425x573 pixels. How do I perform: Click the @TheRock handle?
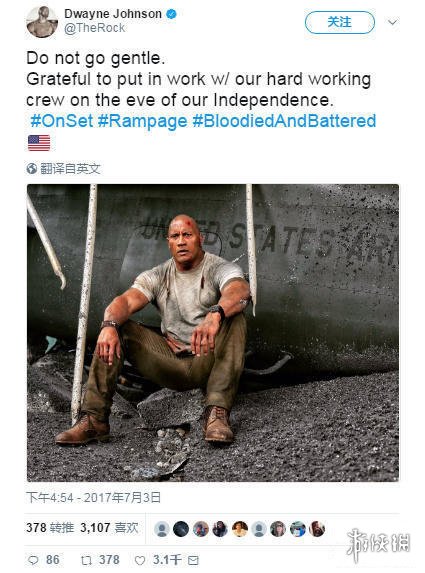pyautogui.click(x=95, y=28)
